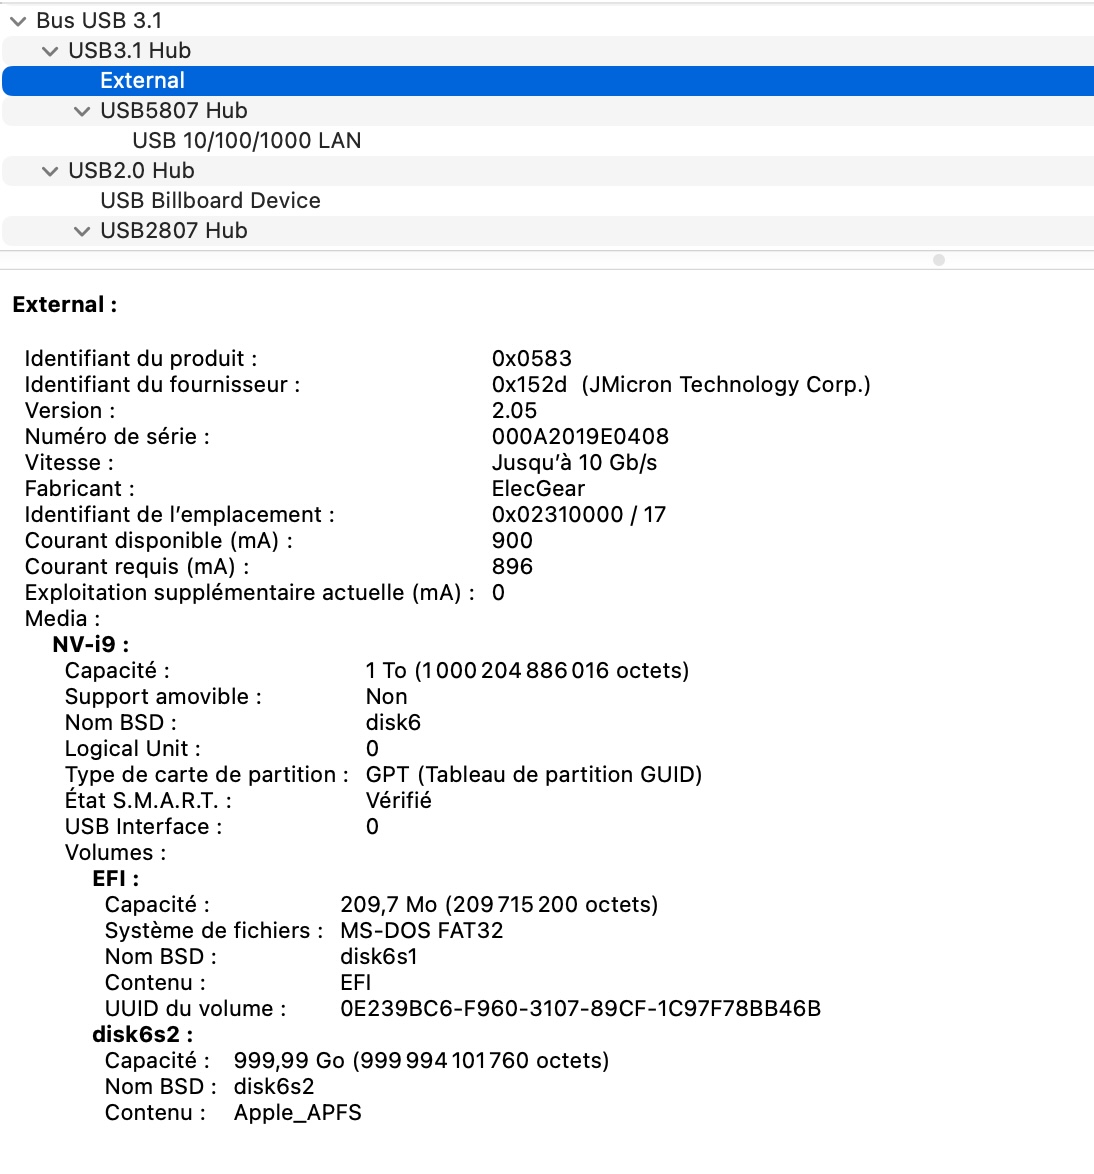Click BSD name value disk6s1
The width and height of the screenshot is (1094, 1174).
point(379,957)
